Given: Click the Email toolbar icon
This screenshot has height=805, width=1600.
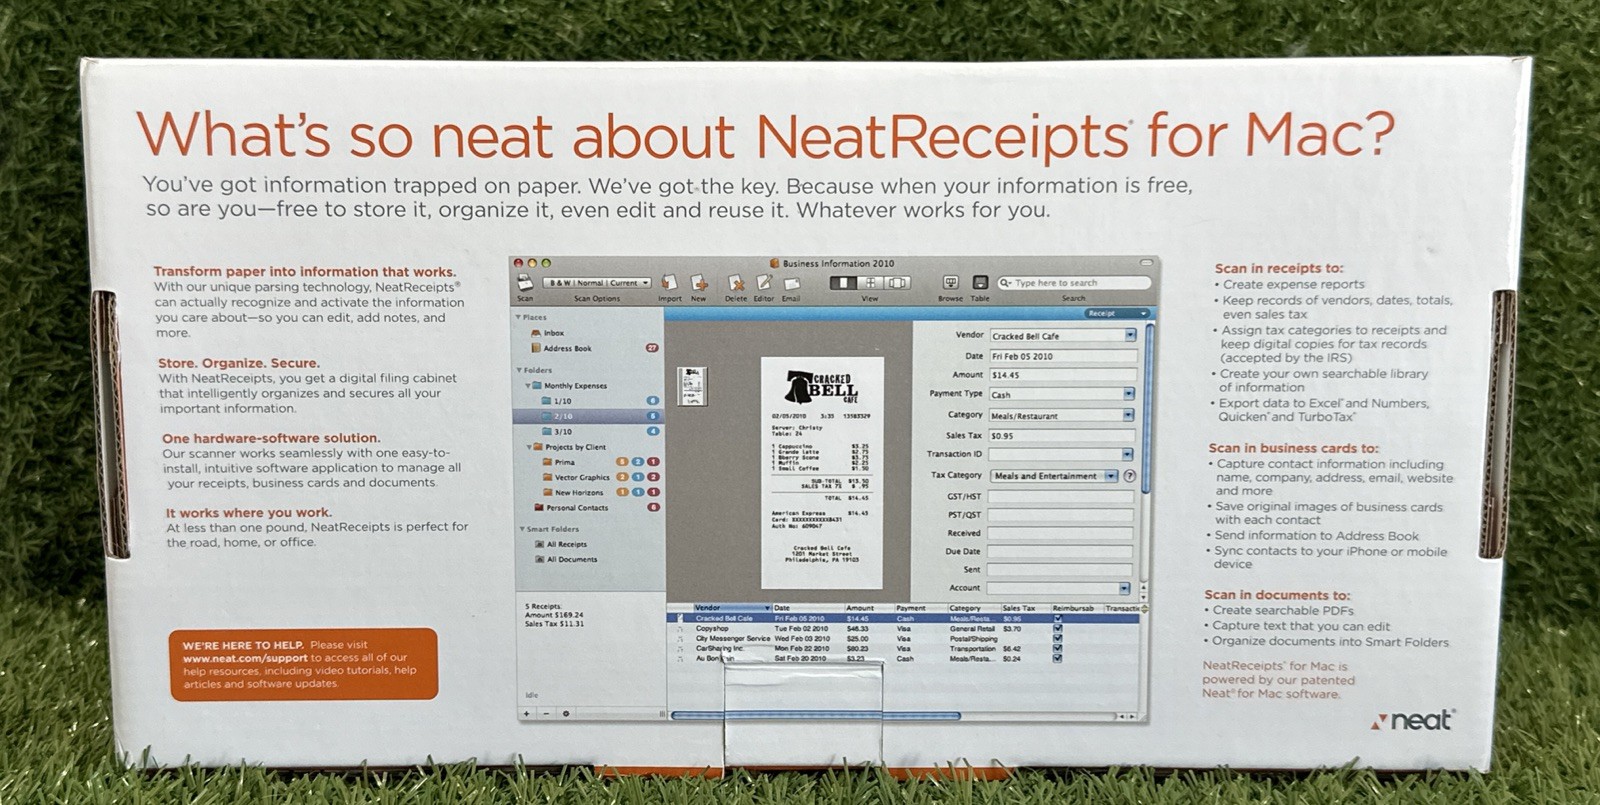Looking at the screenshot, I should point(792,284).
